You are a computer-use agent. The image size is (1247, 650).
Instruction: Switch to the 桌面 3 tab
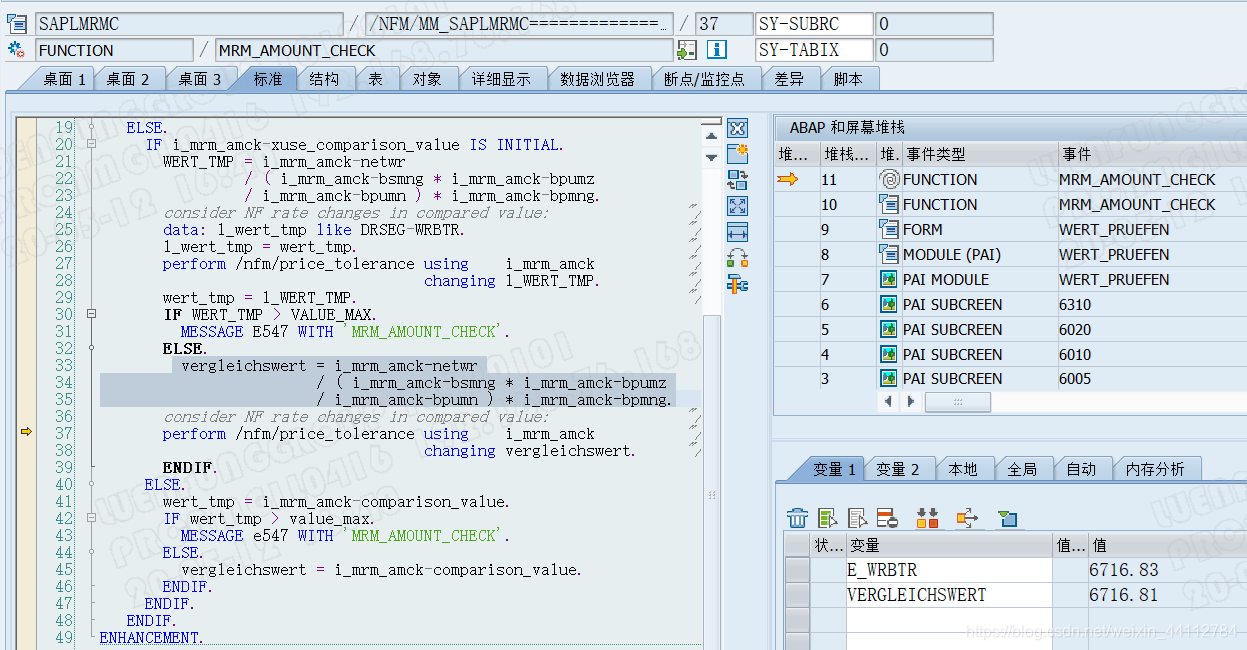pyautogui.click(x=200, y=79)
